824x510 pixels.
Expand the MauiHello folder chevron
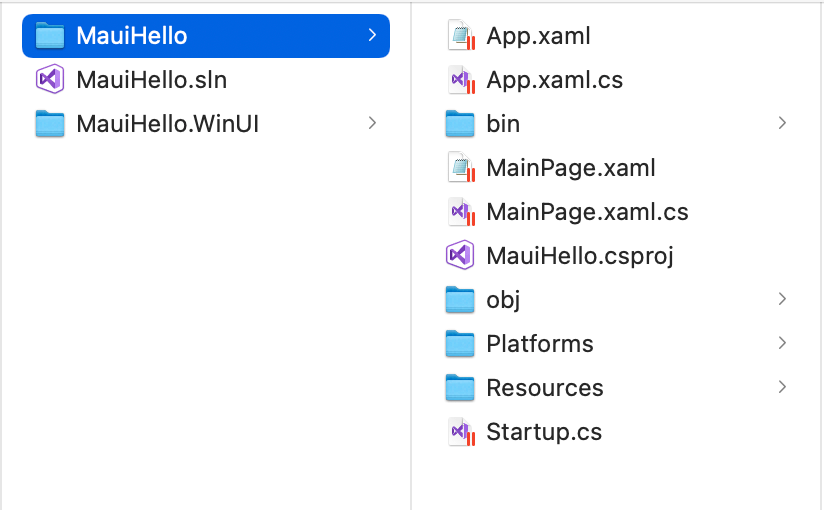pyautogui.click(x=372, y=35)
